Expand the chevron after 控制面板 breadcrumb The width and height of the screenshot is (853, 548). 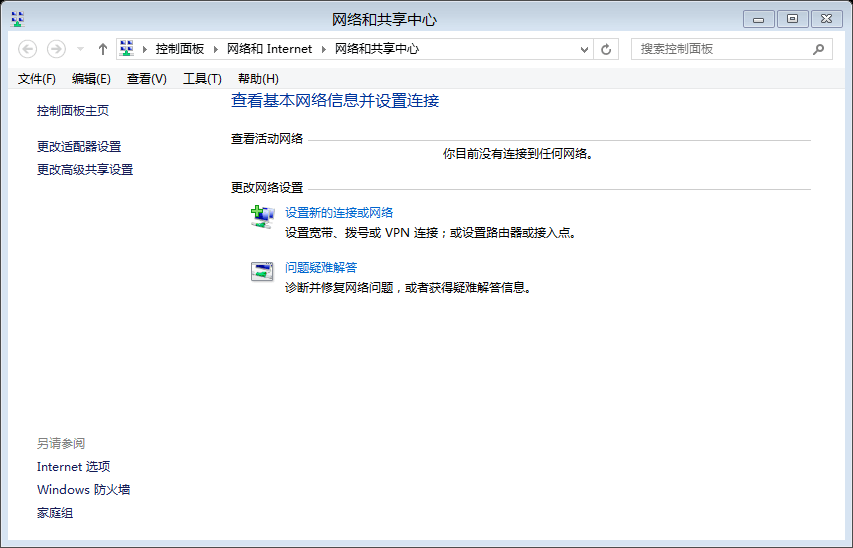pos(217,49)
